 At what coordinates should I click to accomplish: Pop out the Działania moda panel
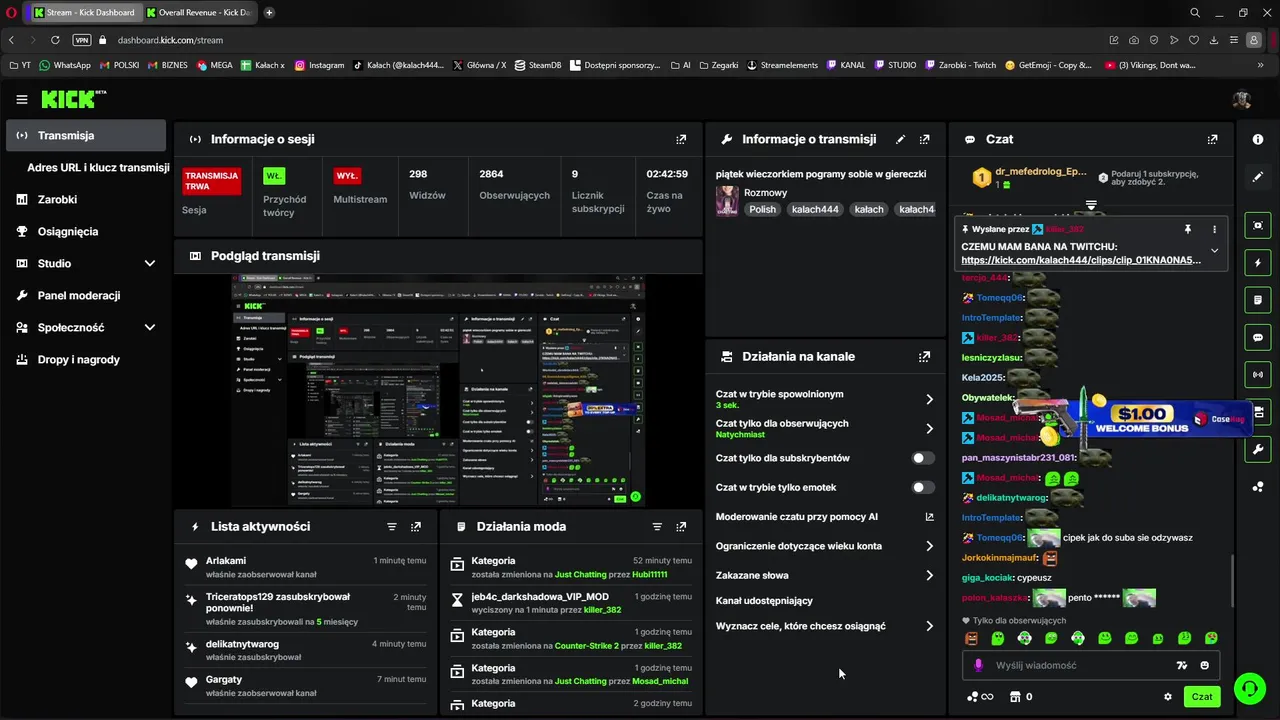coord(681,527)
